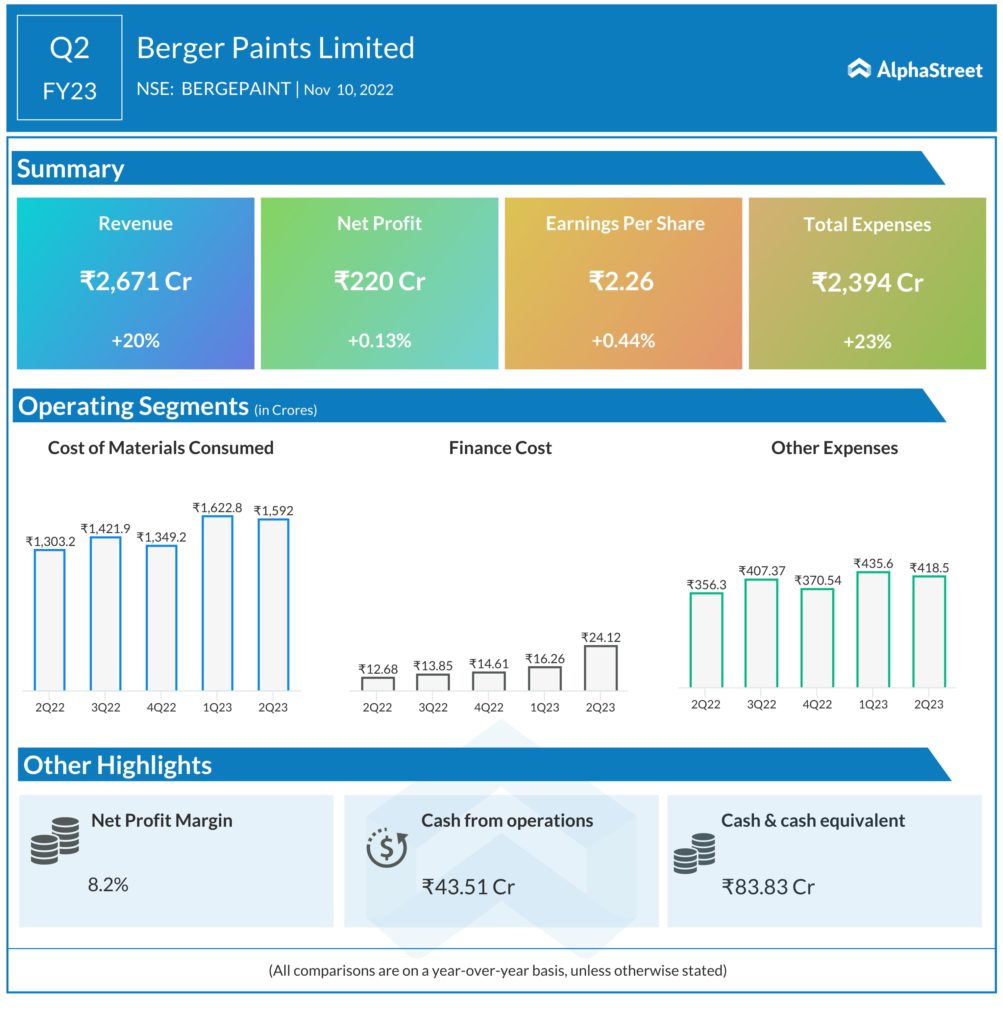Viewport: 1003px width, 1024px height.
Task: Click the NSE: BERGEPAINT ticker text
Action: click(x=213, y=89)
